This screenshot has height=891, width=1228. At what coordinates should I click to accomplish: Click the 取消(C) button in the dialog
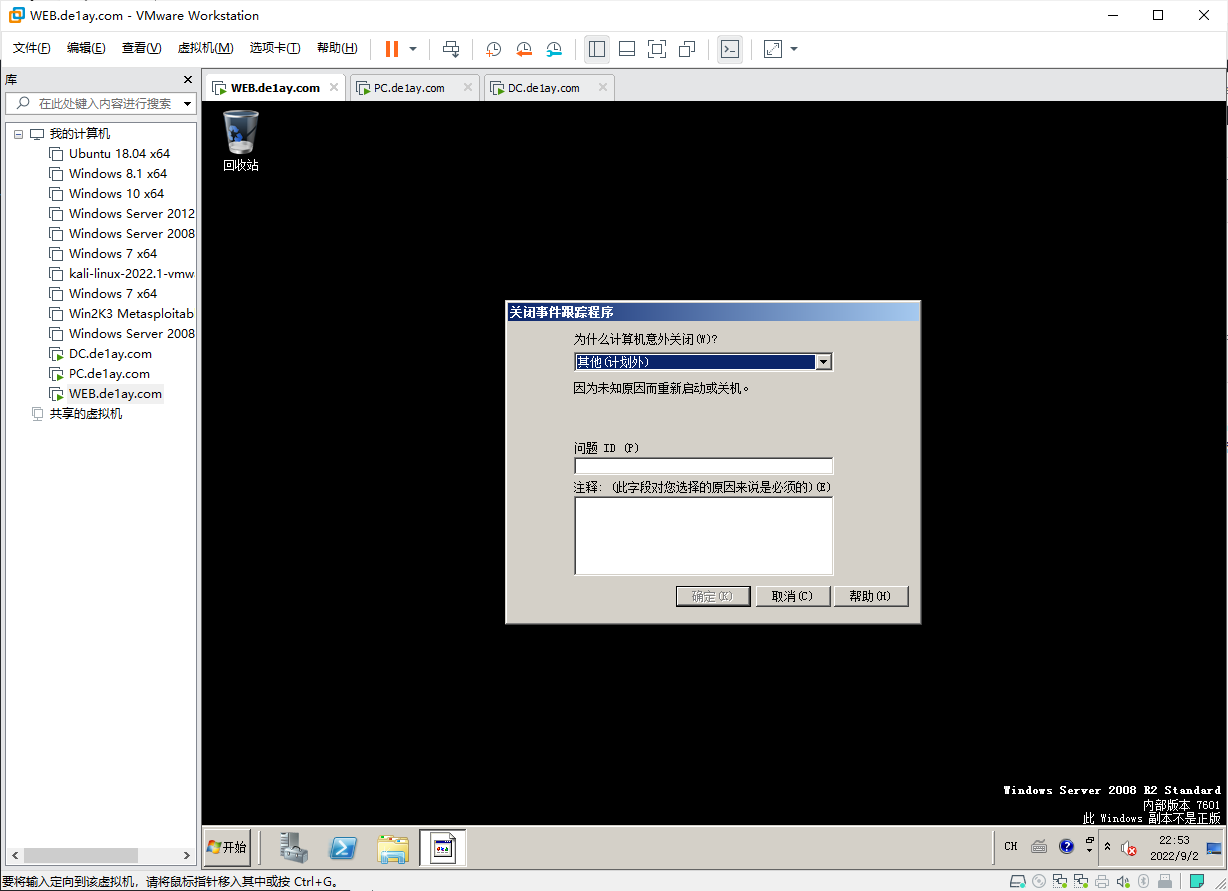[x=792, y=596]
